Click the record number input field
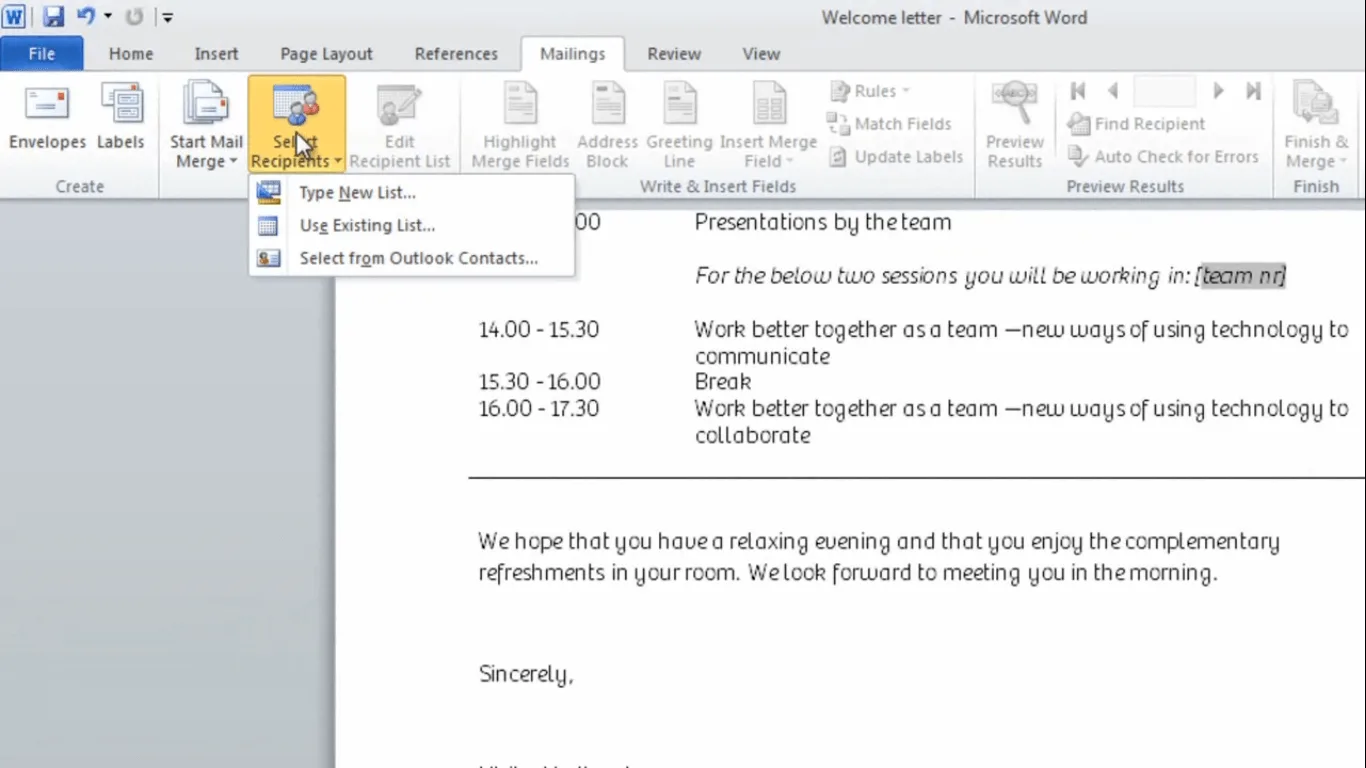Image resolution: width=1366 pixels, height=768 pixels. click(1165, 91)
